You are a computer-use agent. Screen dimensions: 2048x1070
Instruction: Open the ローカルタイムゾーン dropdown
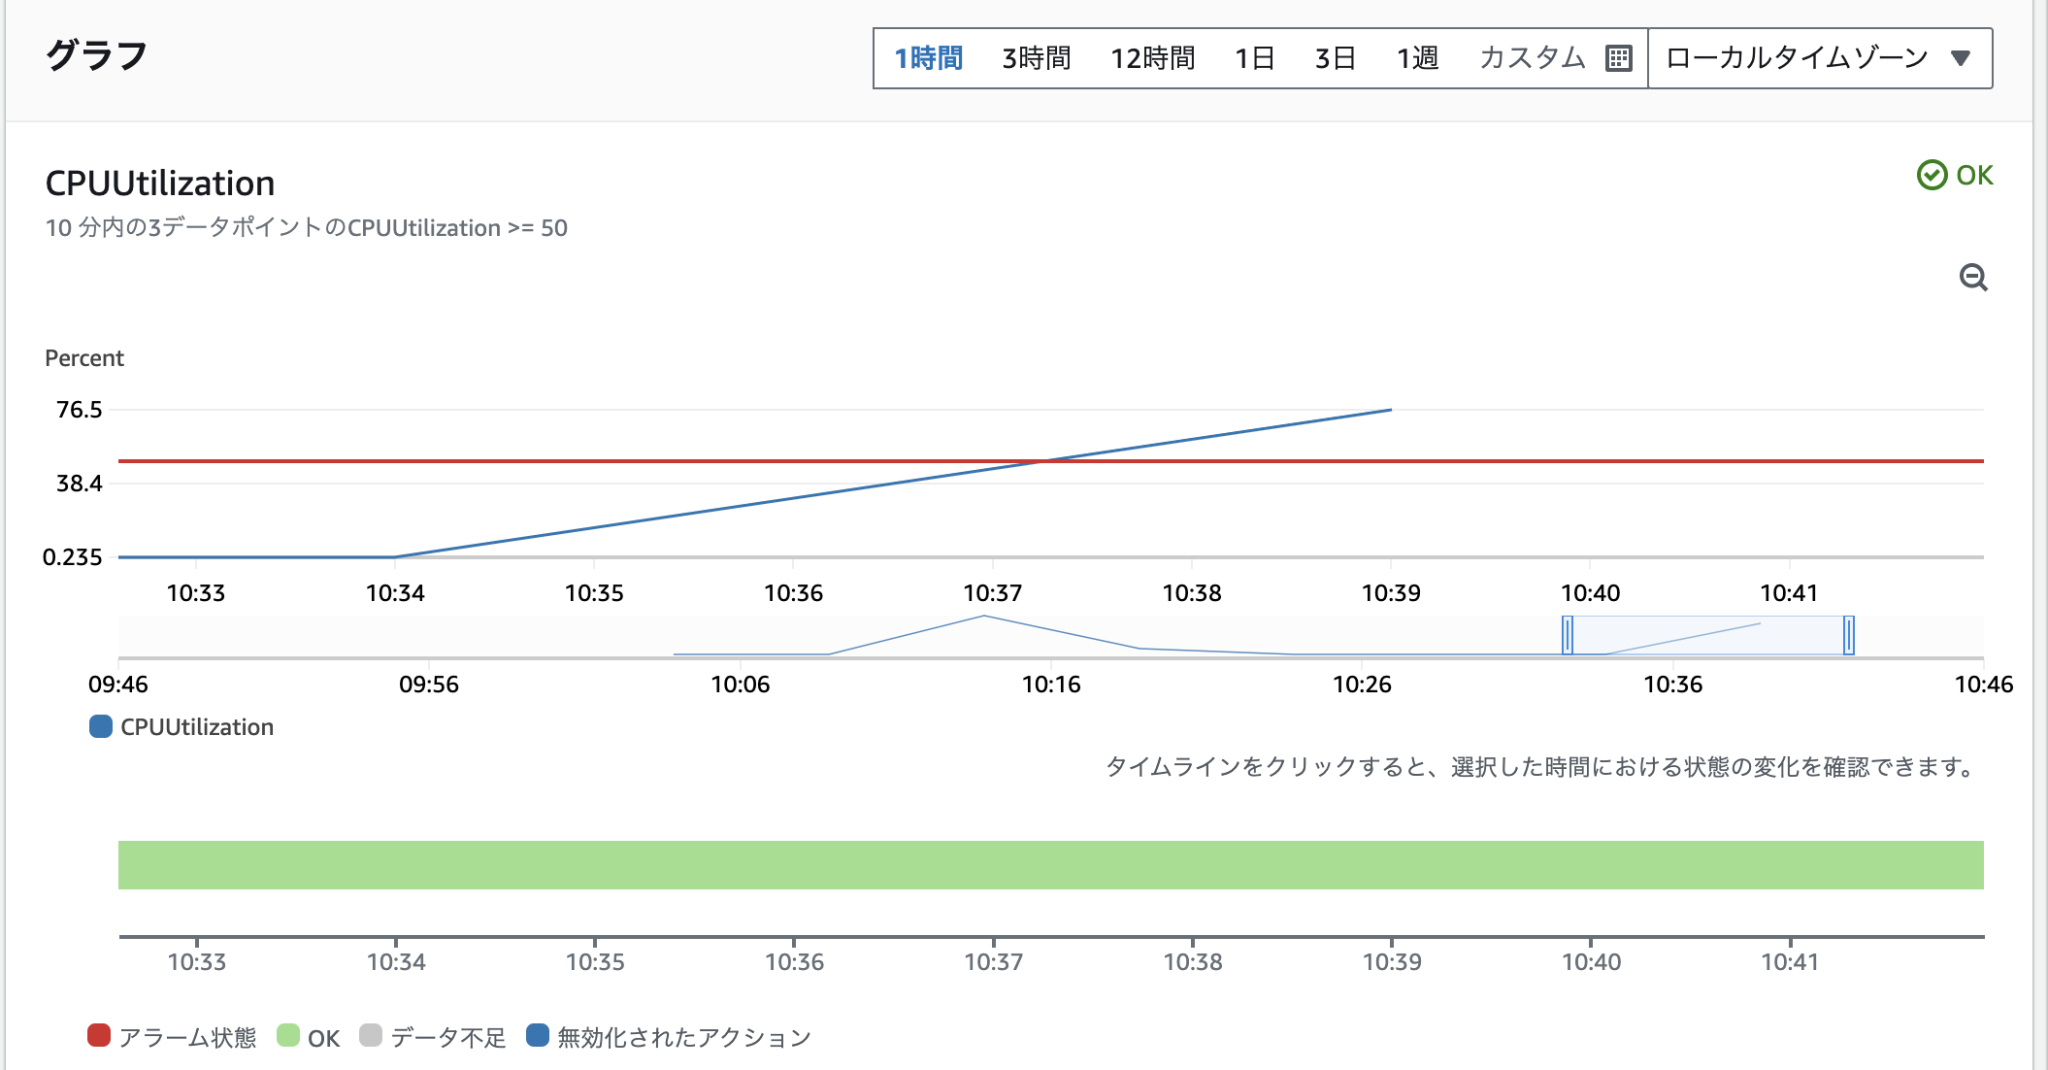point(1820,58)
